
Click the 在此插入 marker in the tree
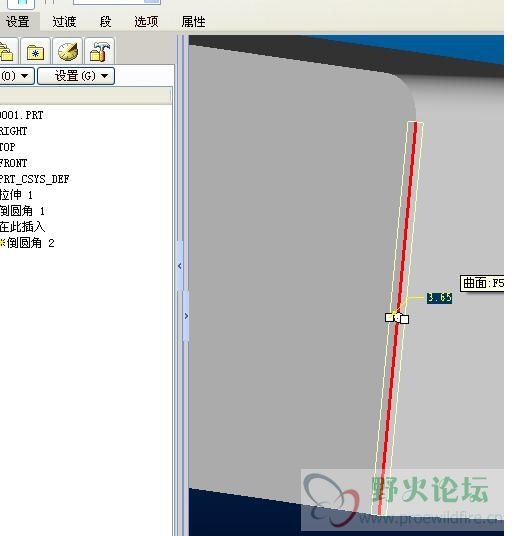point(23,227)
